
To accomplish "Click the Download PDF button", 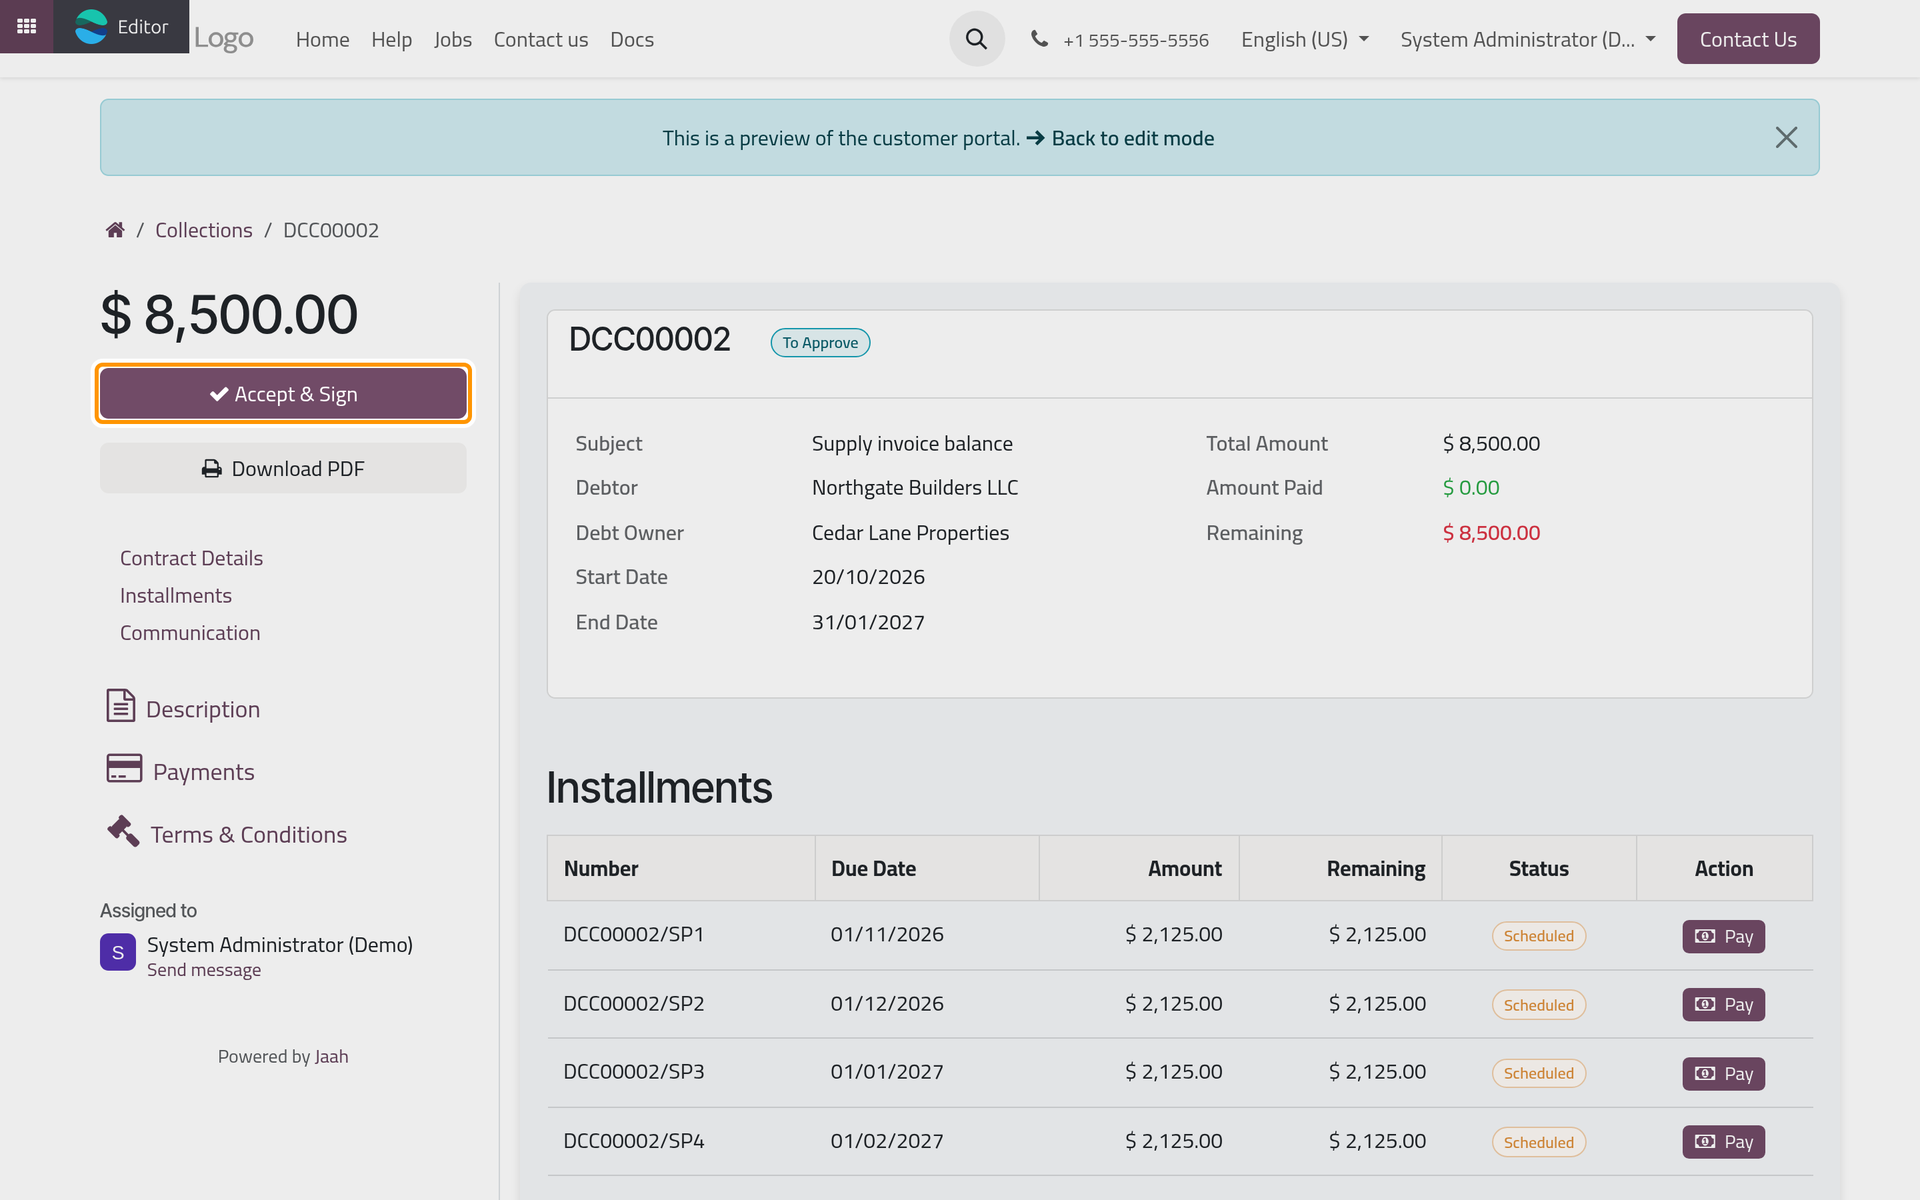I will point(283,468).
